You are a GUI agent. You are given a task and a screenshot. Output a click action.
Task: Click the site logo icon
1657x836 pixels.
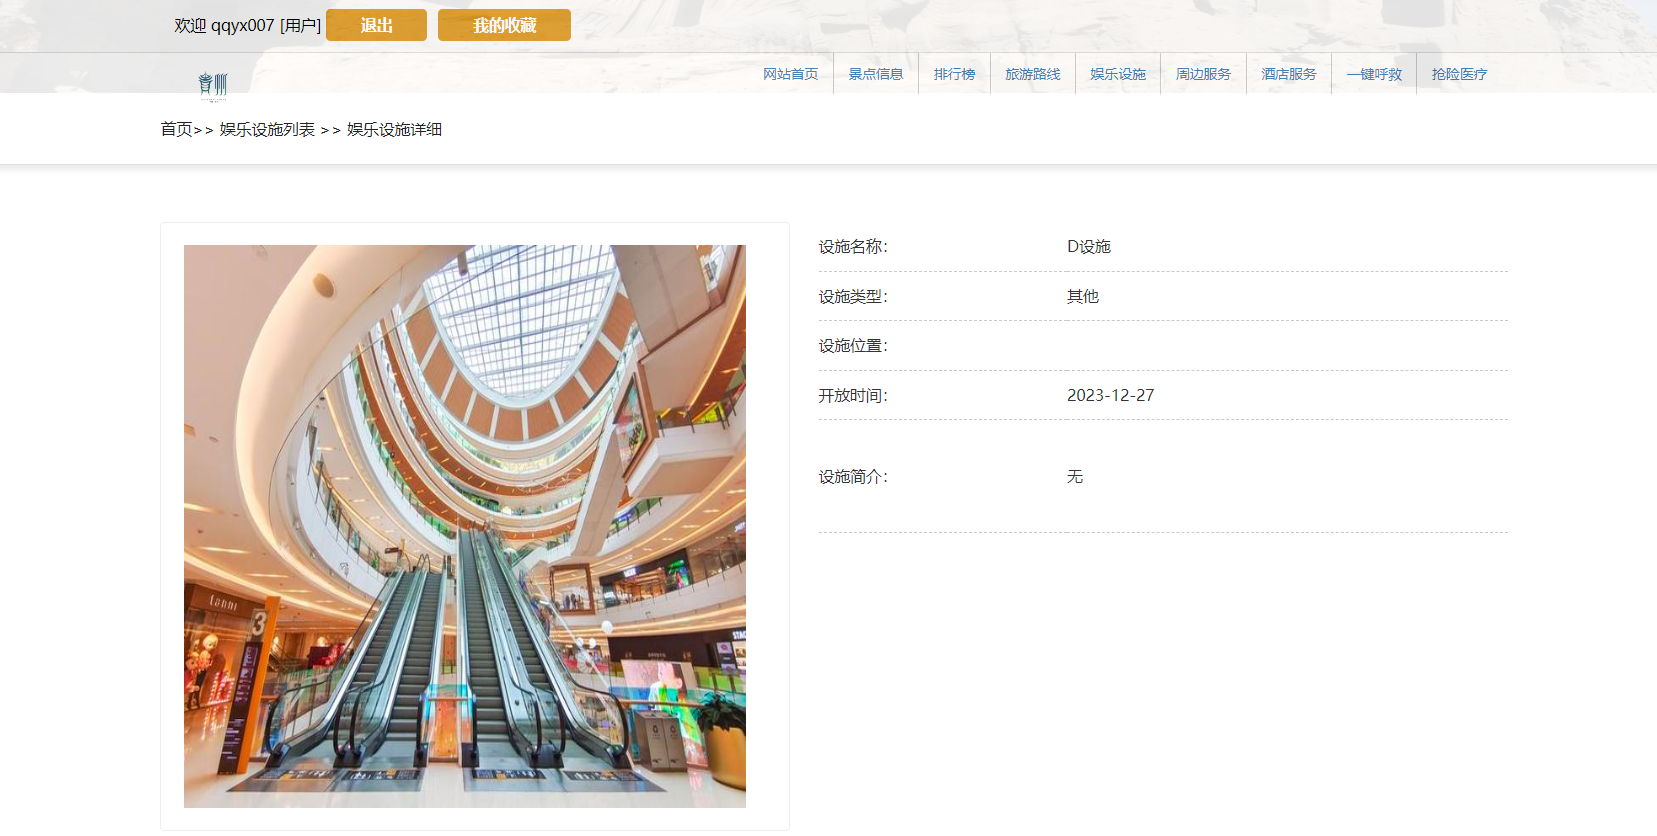213,86
